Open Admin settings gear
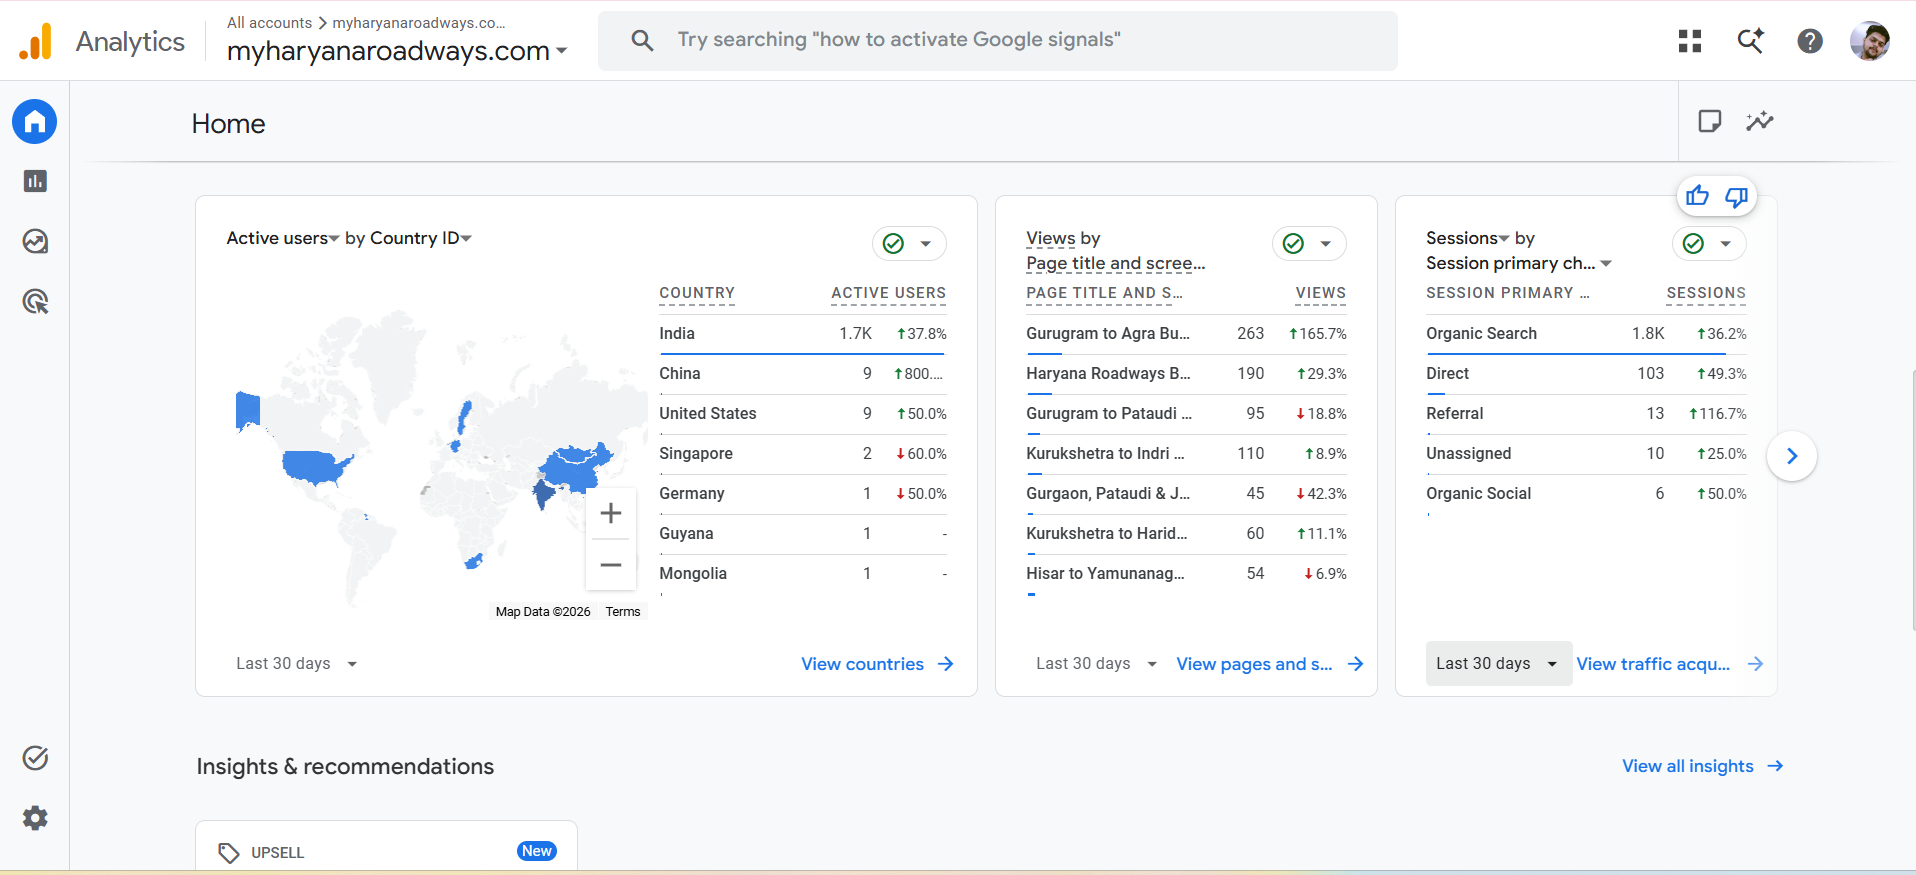1916x875 pixels. coord(35,818)
